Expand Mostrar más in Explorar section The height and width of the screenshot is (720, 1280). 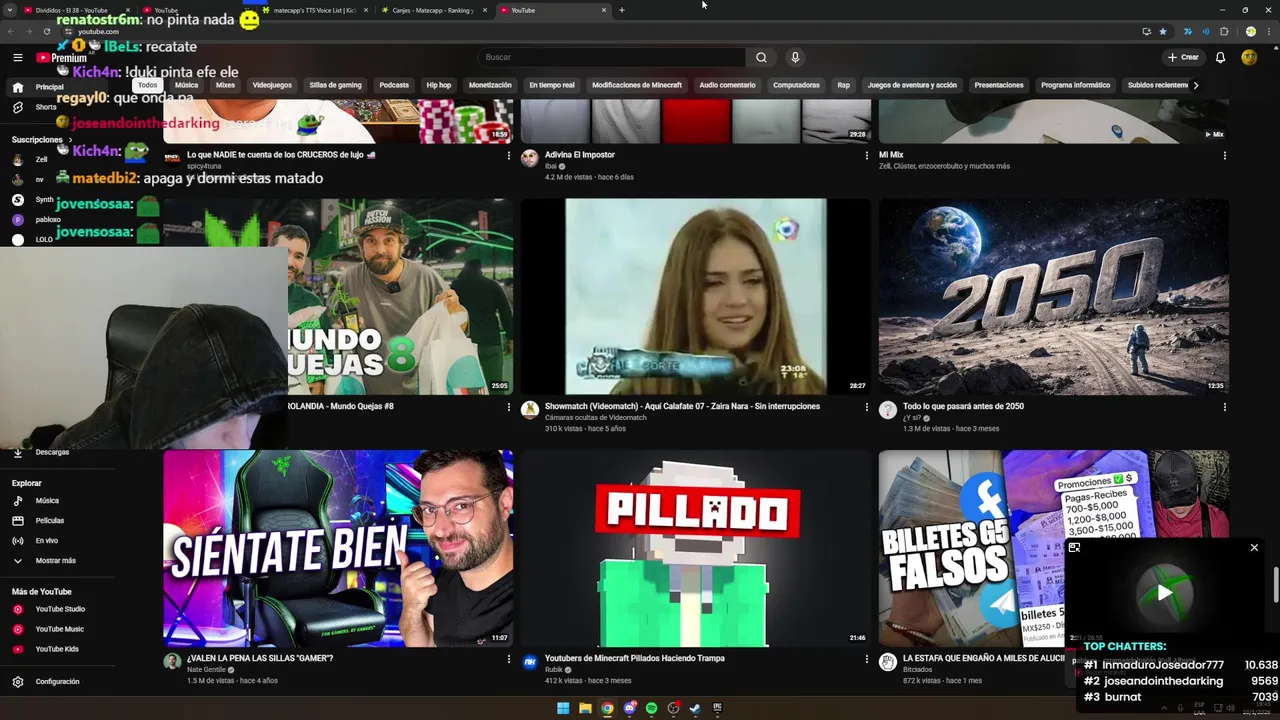tap(55, 560)
